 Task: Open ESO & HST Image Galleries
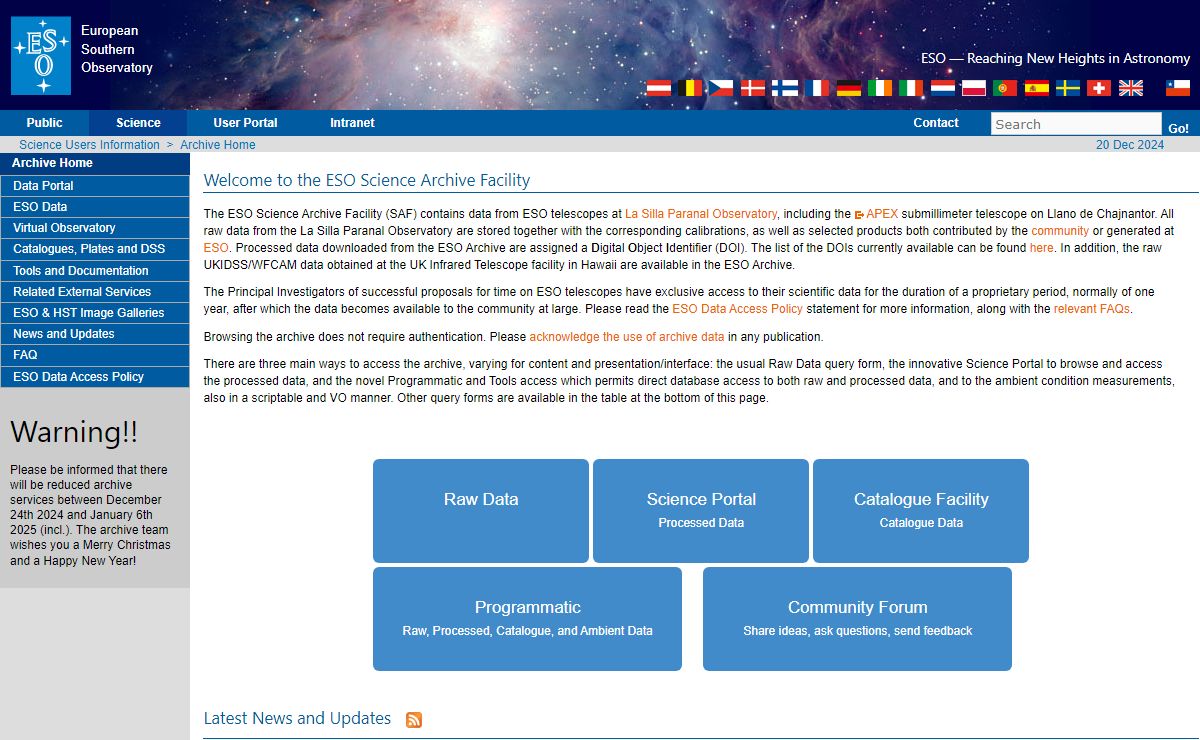click(x=95, y=313)
